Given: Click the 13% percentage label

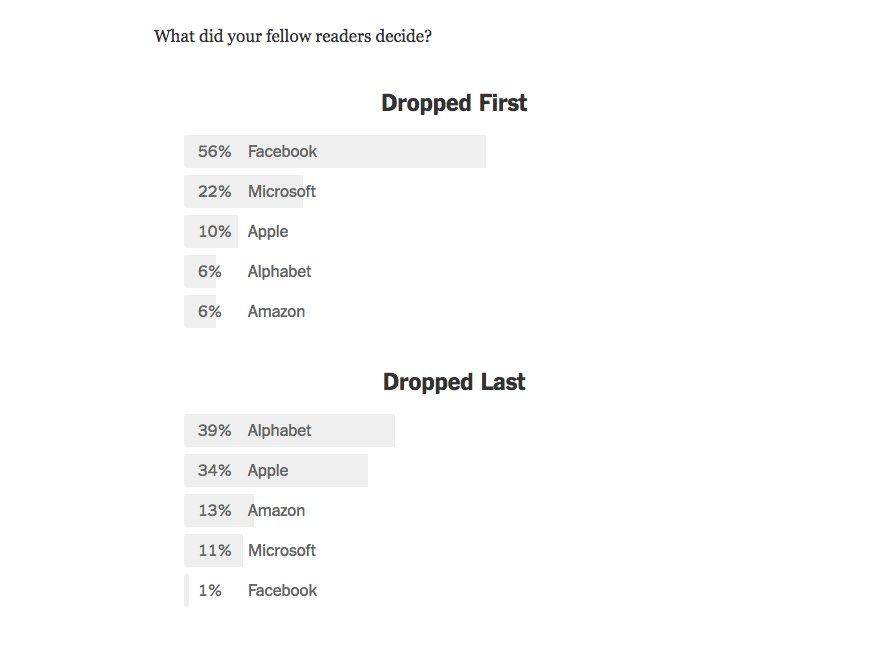Looking at the screenshot, I should point(215,510).
